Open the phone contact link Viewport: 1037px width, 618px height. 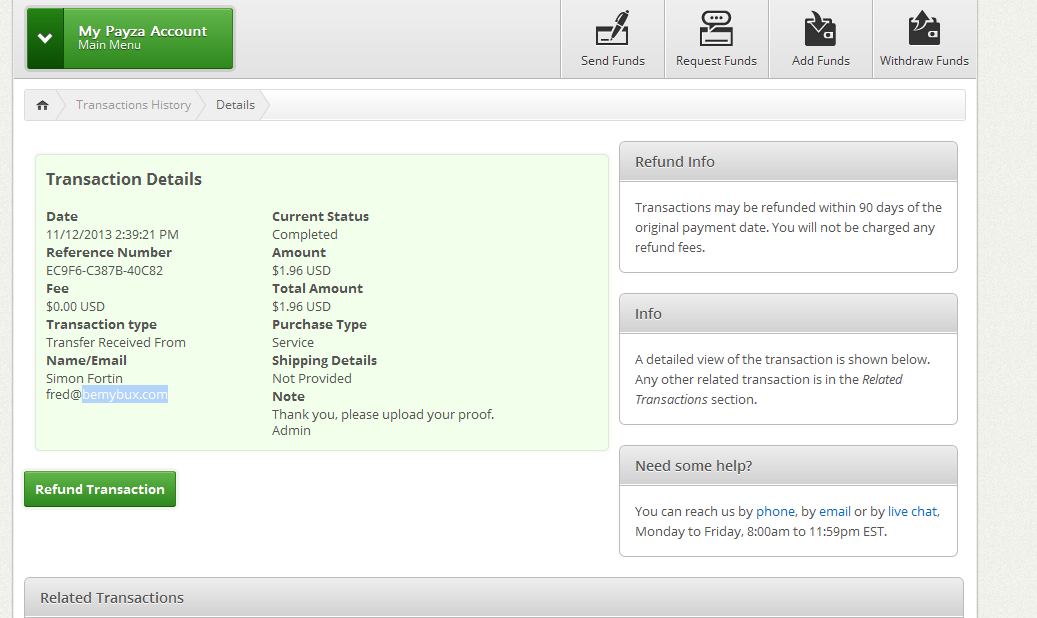[x=776, y=511]
